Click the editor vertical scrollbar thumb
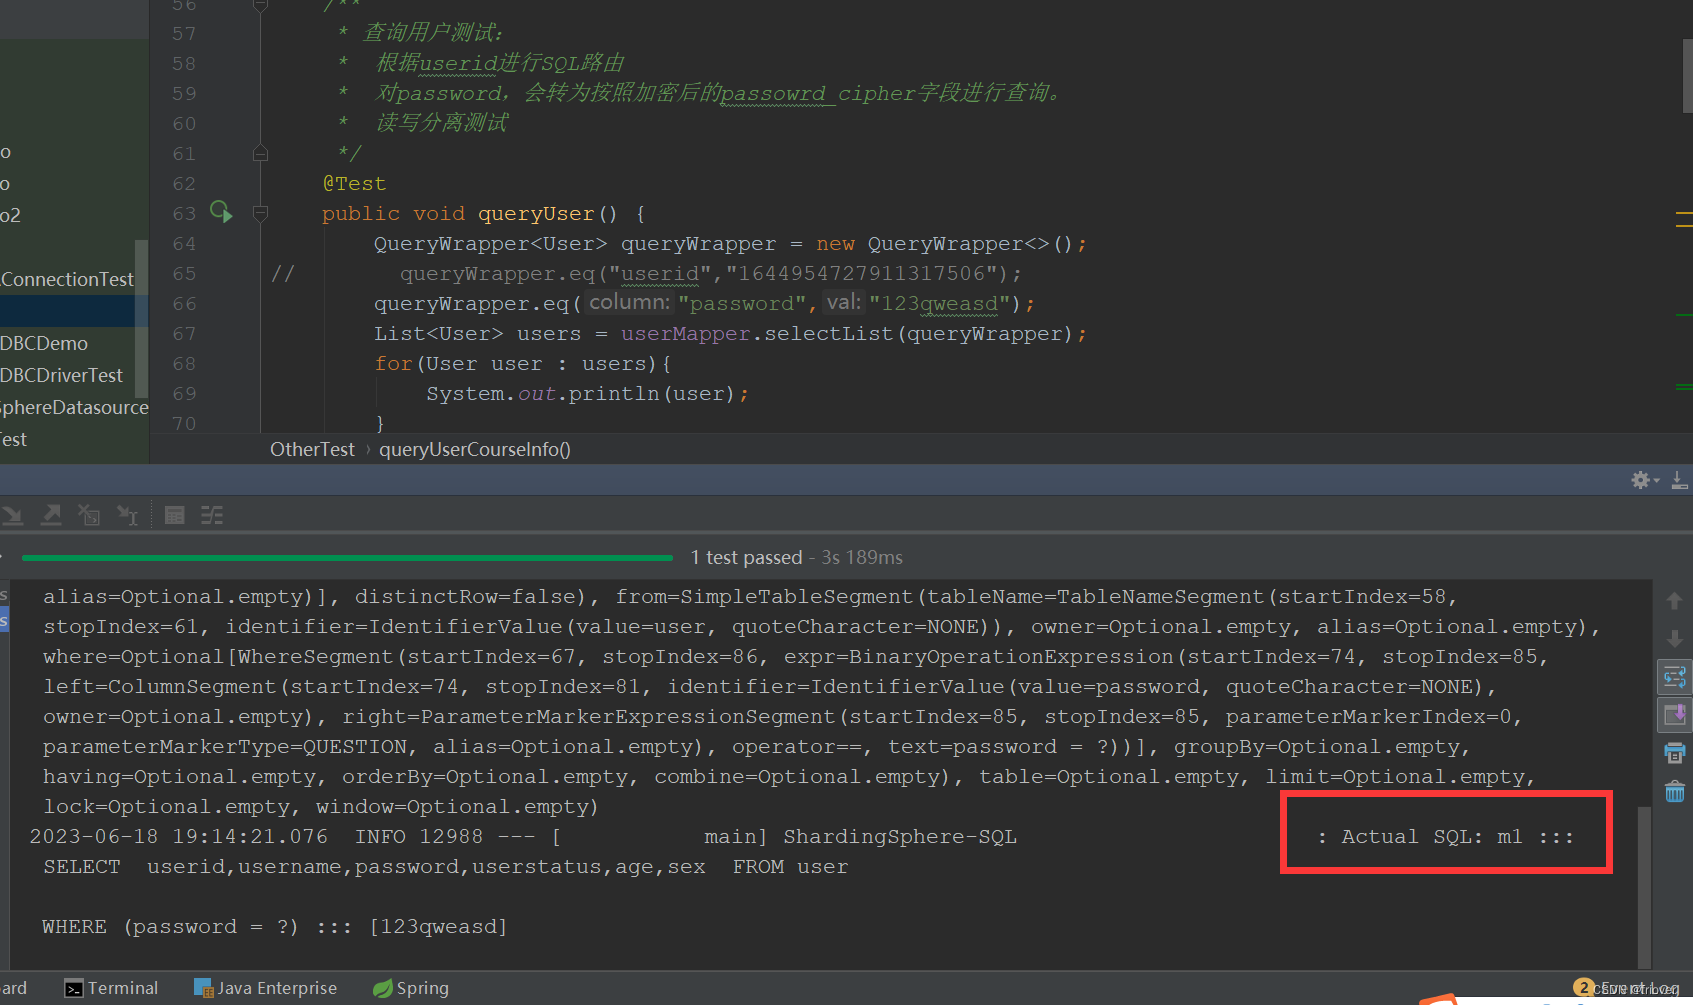 (1688, 77)
